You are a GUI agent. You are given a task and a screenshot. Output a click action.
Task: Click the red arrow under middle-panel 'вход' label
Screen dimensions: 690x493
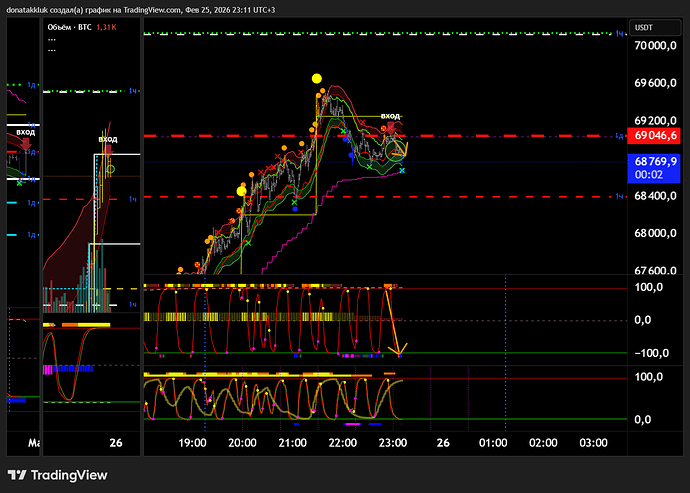coord(107,152)
